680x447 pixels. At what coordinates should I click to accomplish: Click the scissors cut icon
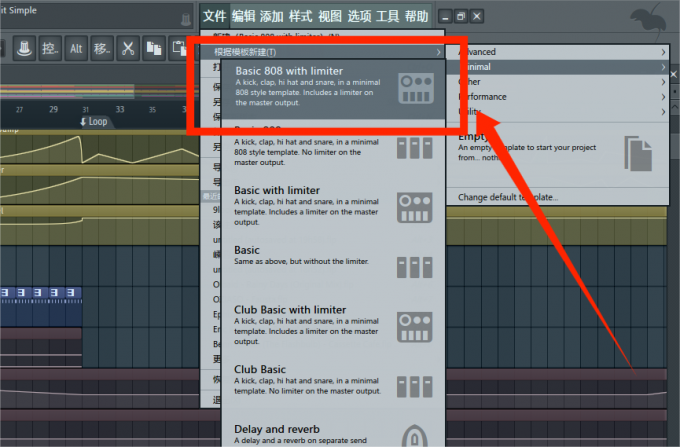128,48
